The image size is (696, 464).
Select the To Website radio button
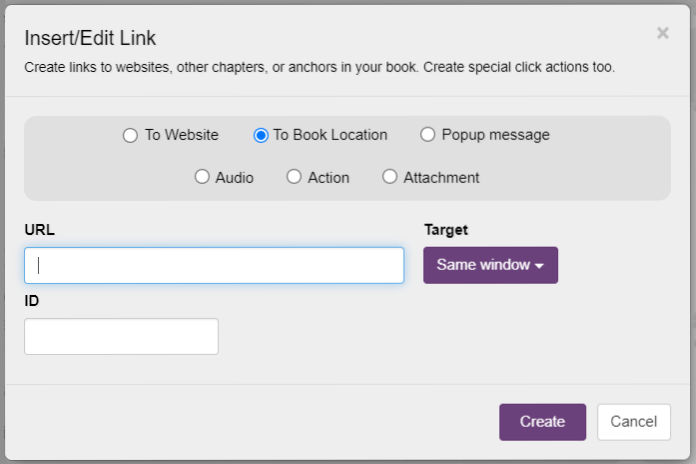(130, 135)
